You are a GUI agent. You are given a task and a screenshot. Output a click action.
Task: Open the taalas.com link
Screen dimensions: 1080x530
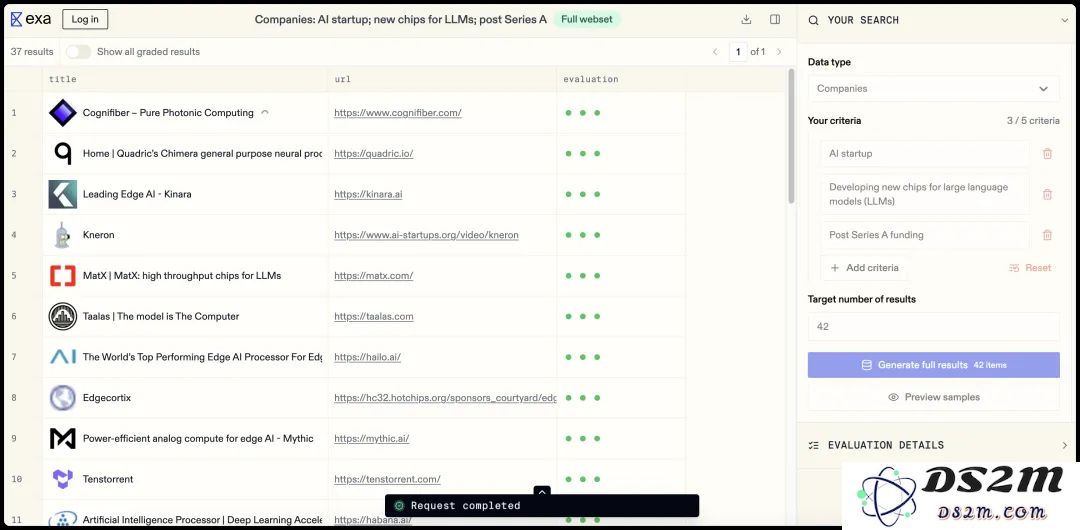374,316
